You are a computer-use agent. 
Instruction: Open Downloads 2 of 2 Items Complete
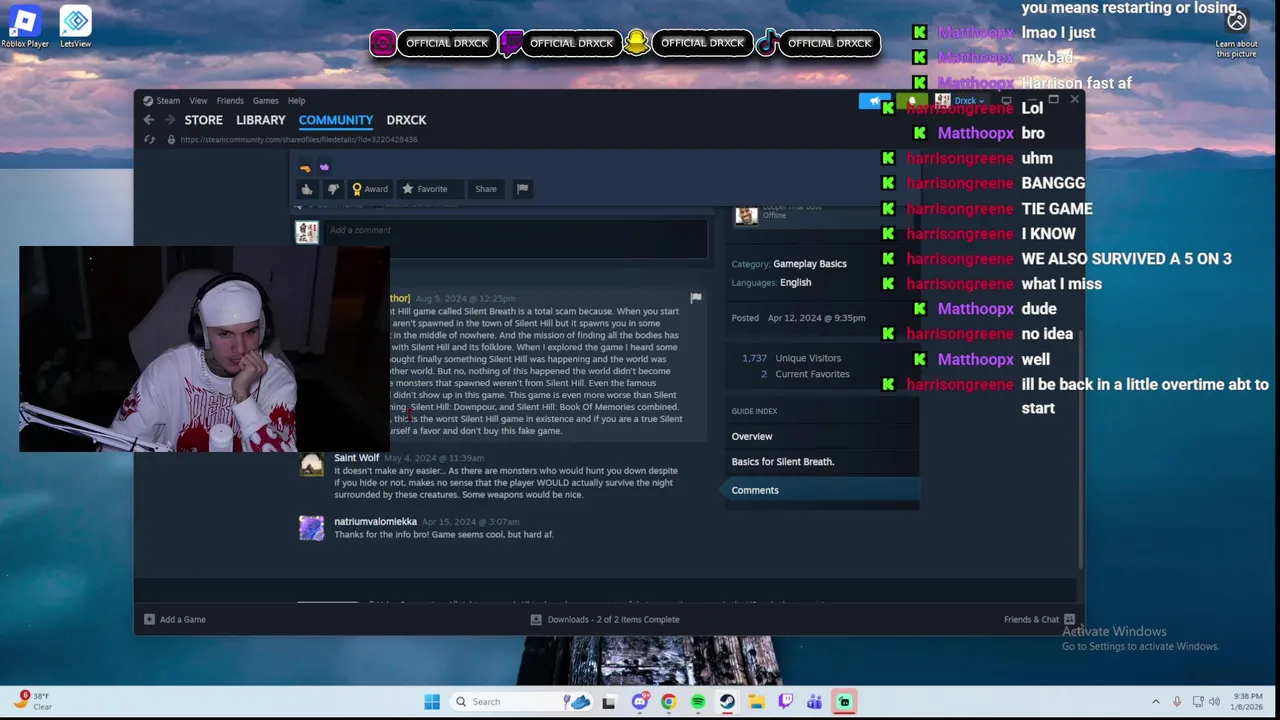tap(613, 620)
